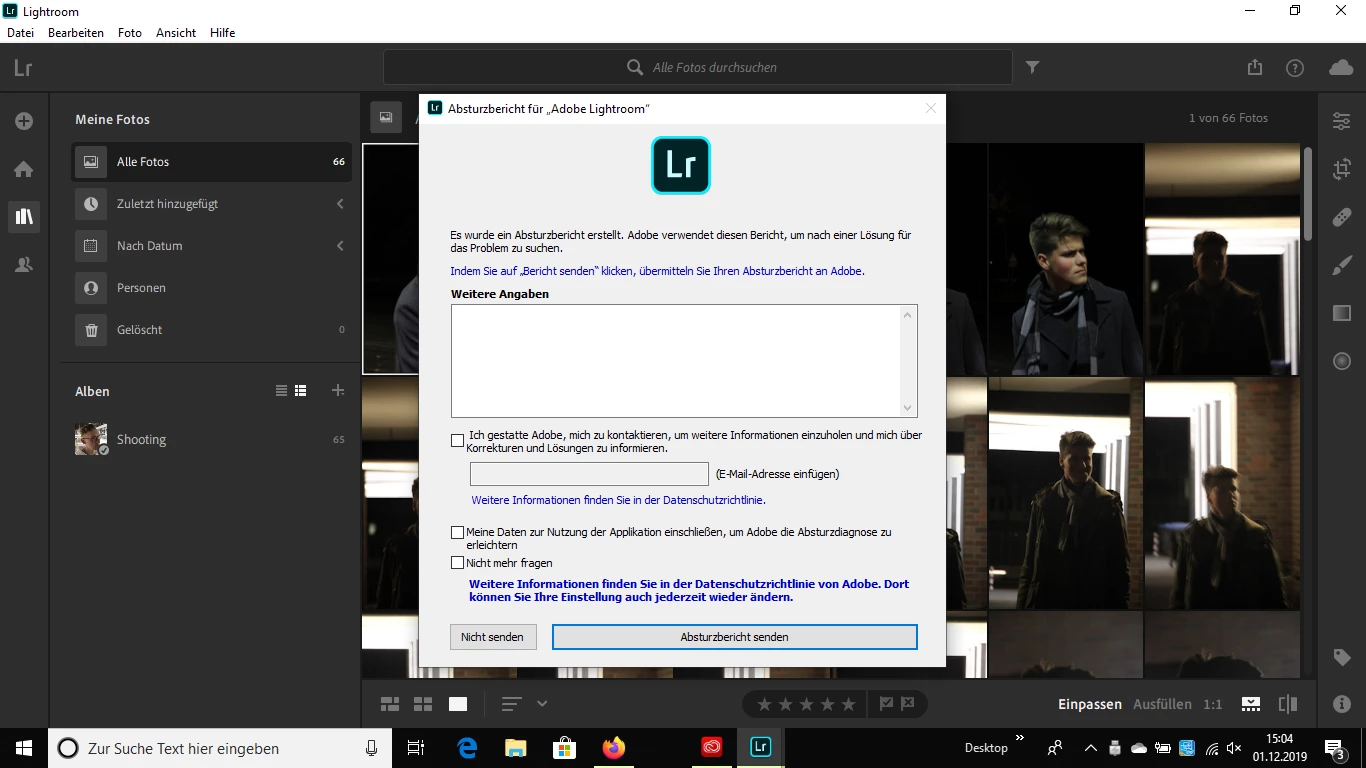Click the cloud sync status icon

point(1341,67)
